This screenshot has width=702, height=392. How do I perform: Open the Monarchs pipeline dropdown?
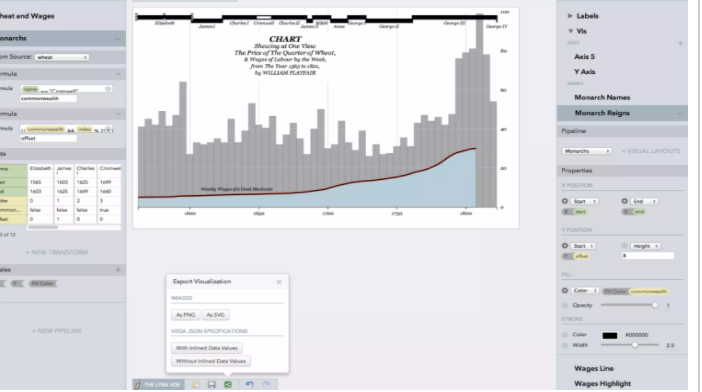(x=586, y=151)
